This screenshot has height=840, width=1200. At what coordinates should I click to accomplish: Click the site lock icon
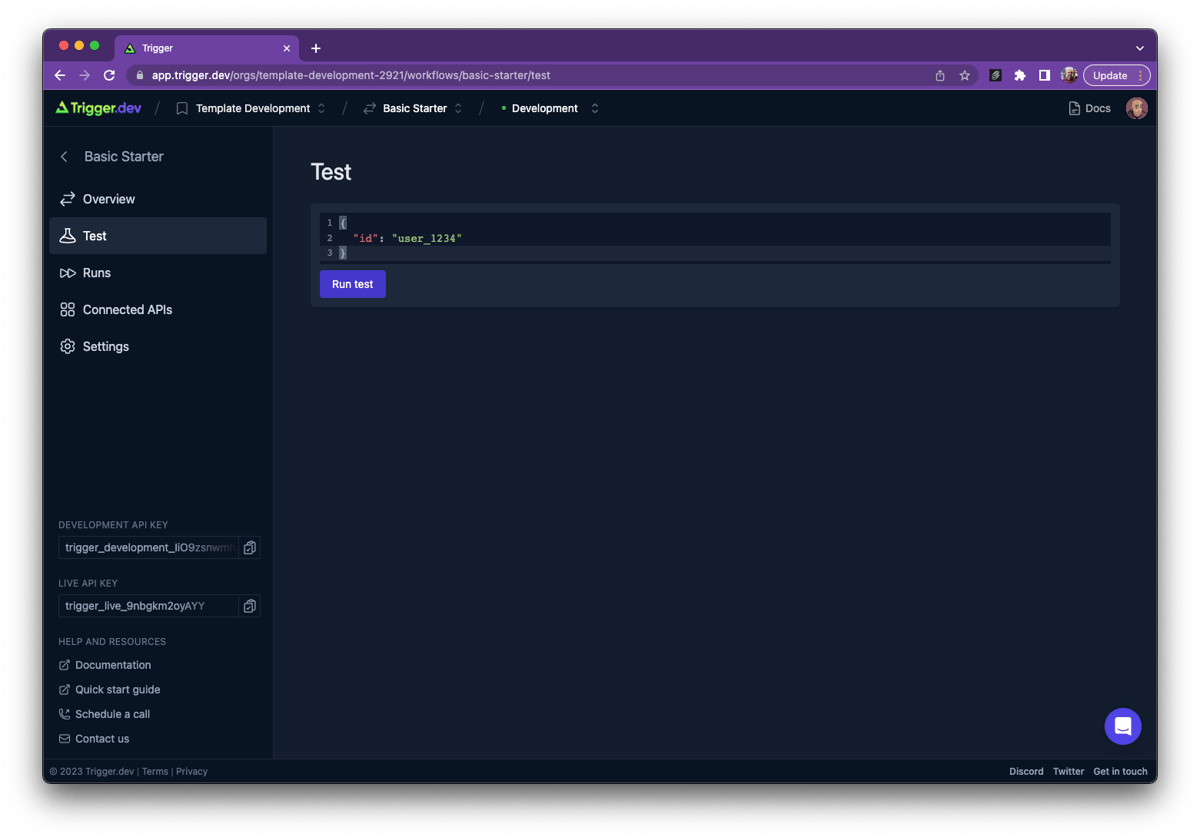[139, 75]
